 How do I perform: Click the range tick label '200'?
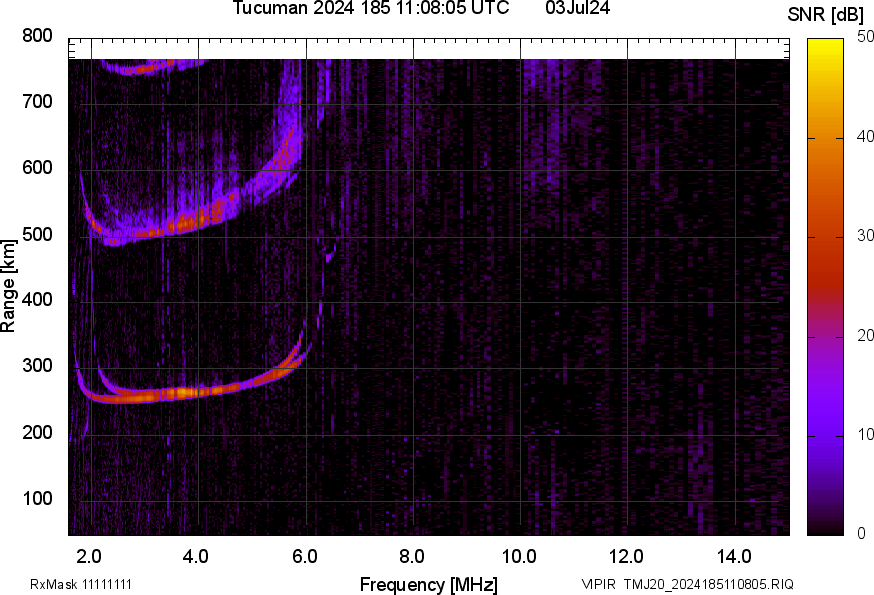coord(37,432)
